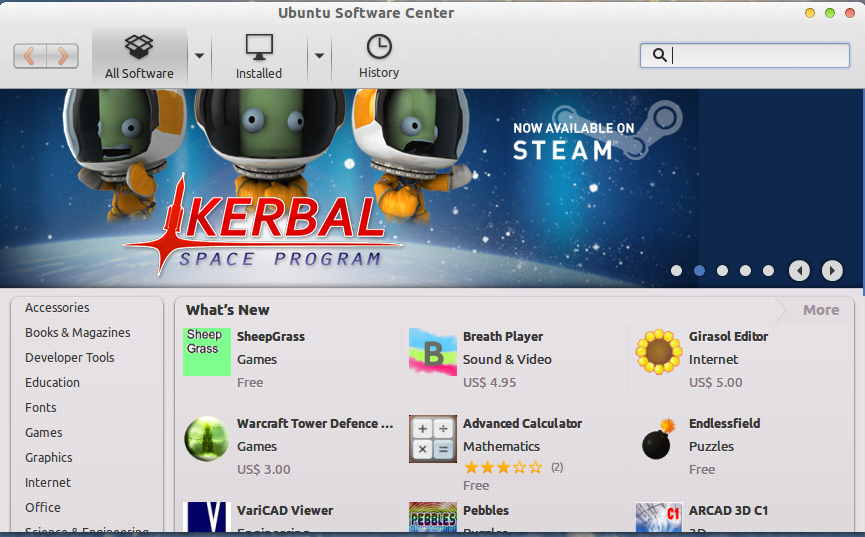Click the US$ 3.00 Warcraft price
Image resolution: width=865 pixels, height=537 pixels.
pyautogui.click(x=264, y=470)
